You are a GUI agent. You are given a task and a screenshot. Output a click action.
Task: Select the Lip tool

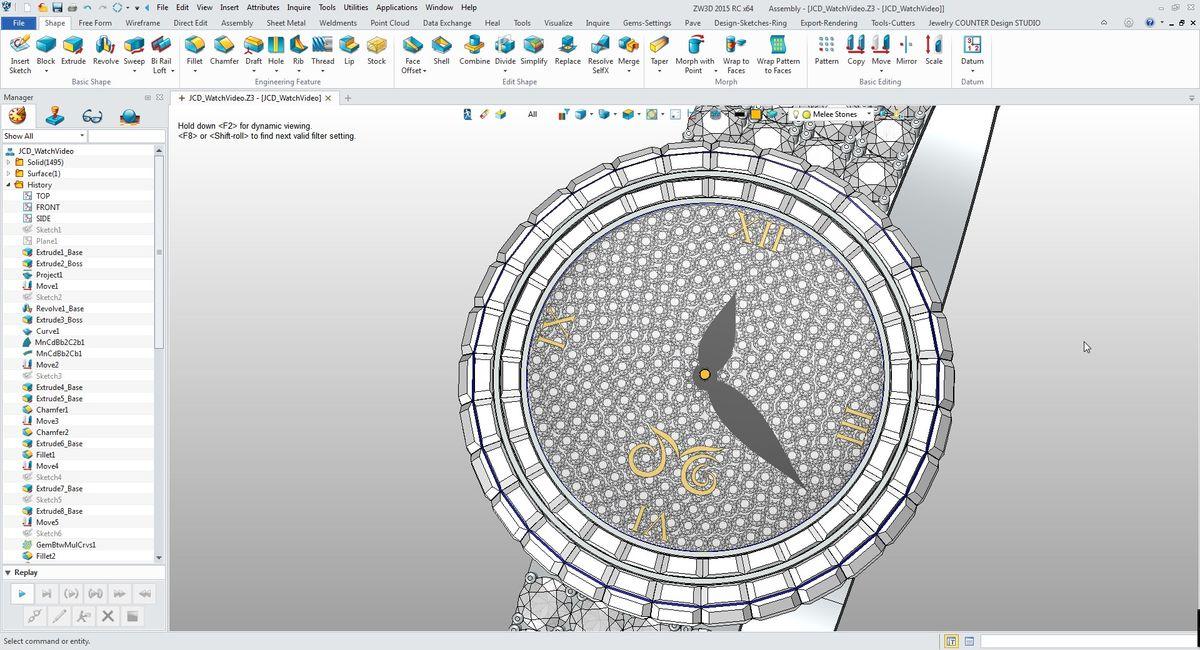pyautogui.click(x=349, y=52)
